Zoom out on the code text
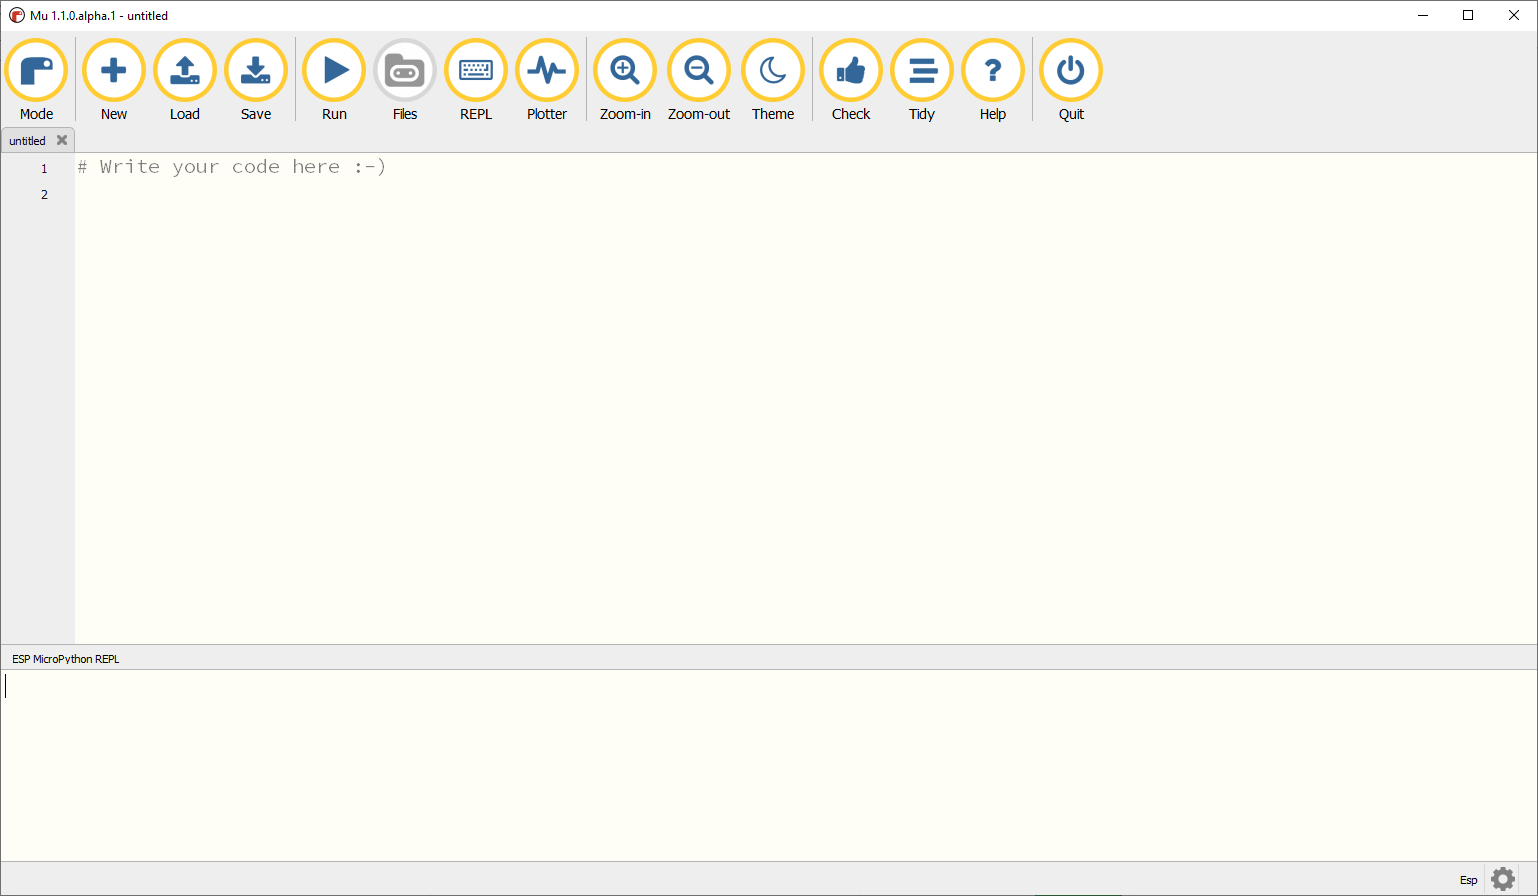The height and width of the screenshot is (896, 1538). (x=698, y=70)
